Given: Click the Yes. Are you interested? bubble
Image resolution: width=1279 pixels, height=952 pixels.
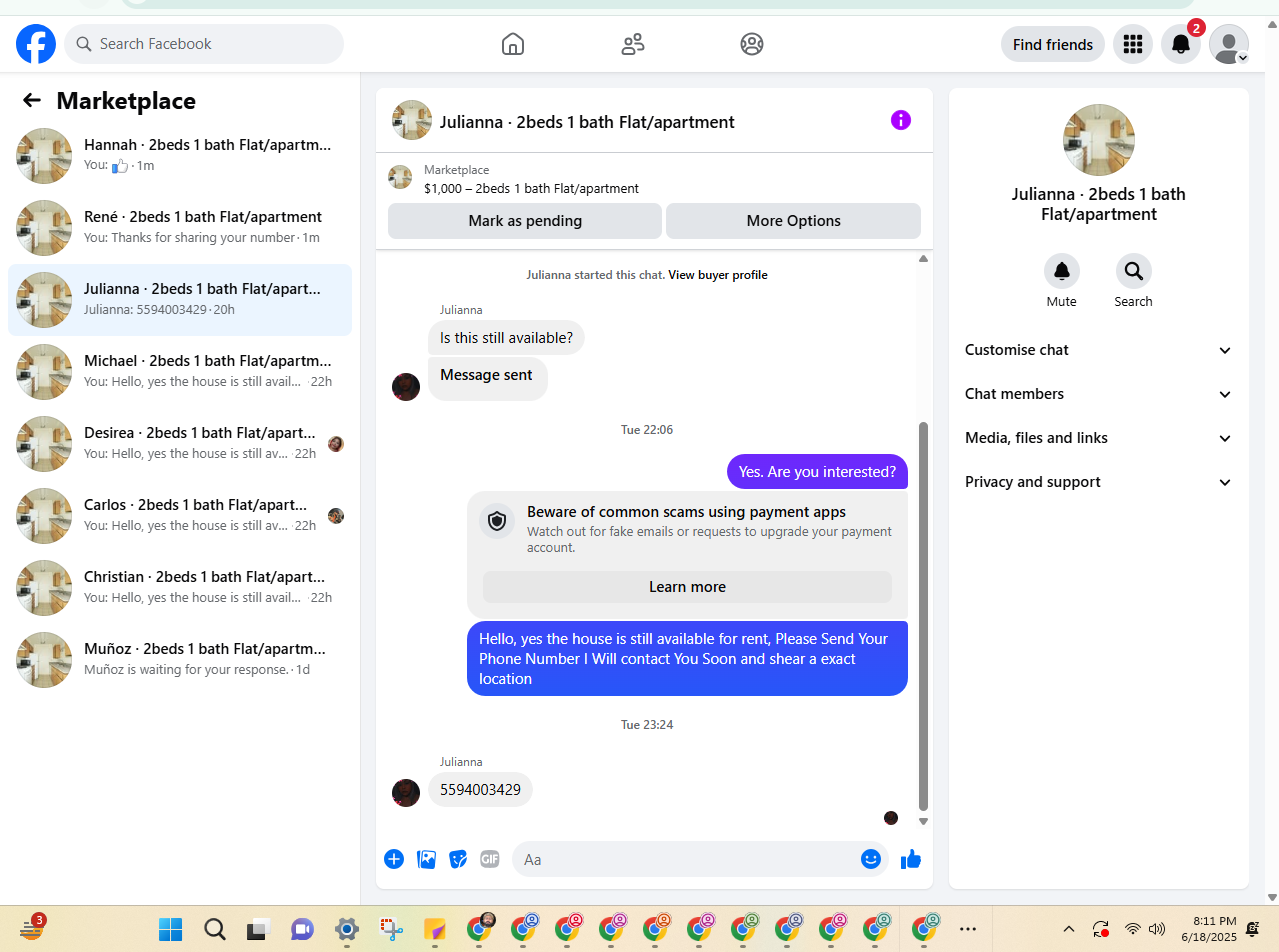Looking at the screenshot, I should pyautogui.click(x=817, y=472).
